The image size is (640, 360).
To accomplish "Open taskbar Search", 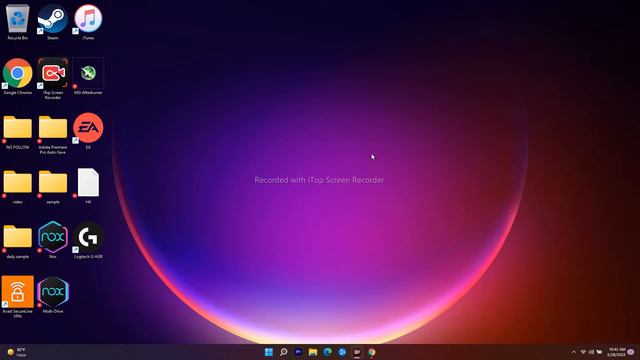I will [283, 352].
